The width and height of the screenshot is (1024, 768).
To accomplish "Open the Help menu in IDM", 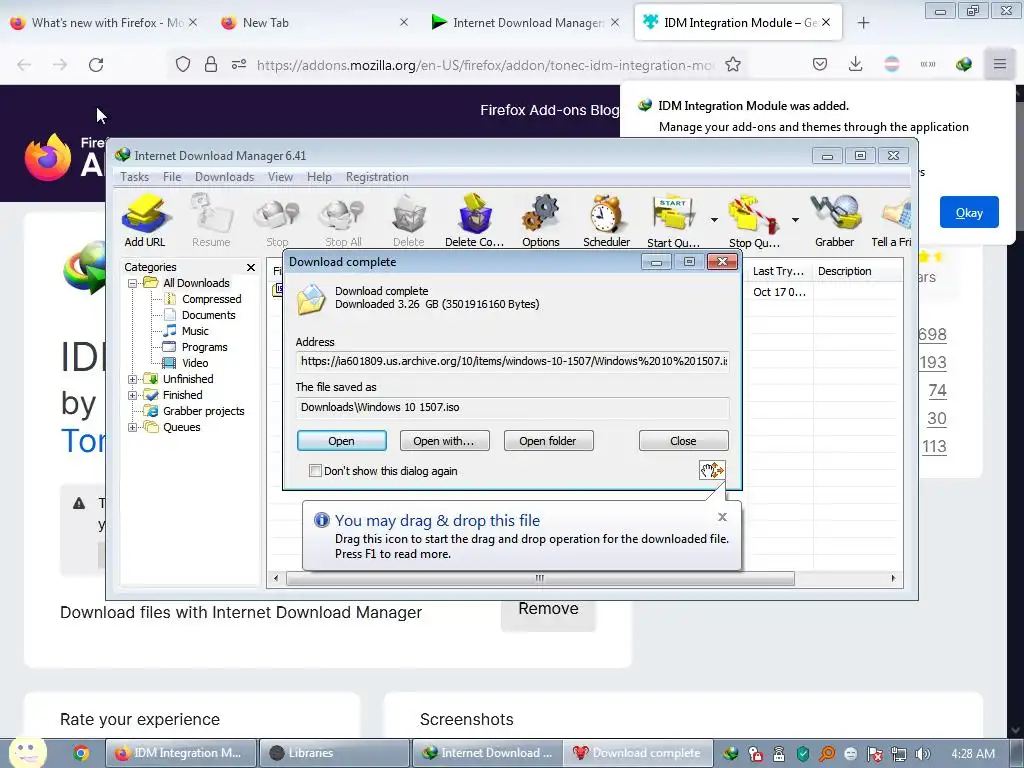I will (319, 177).
